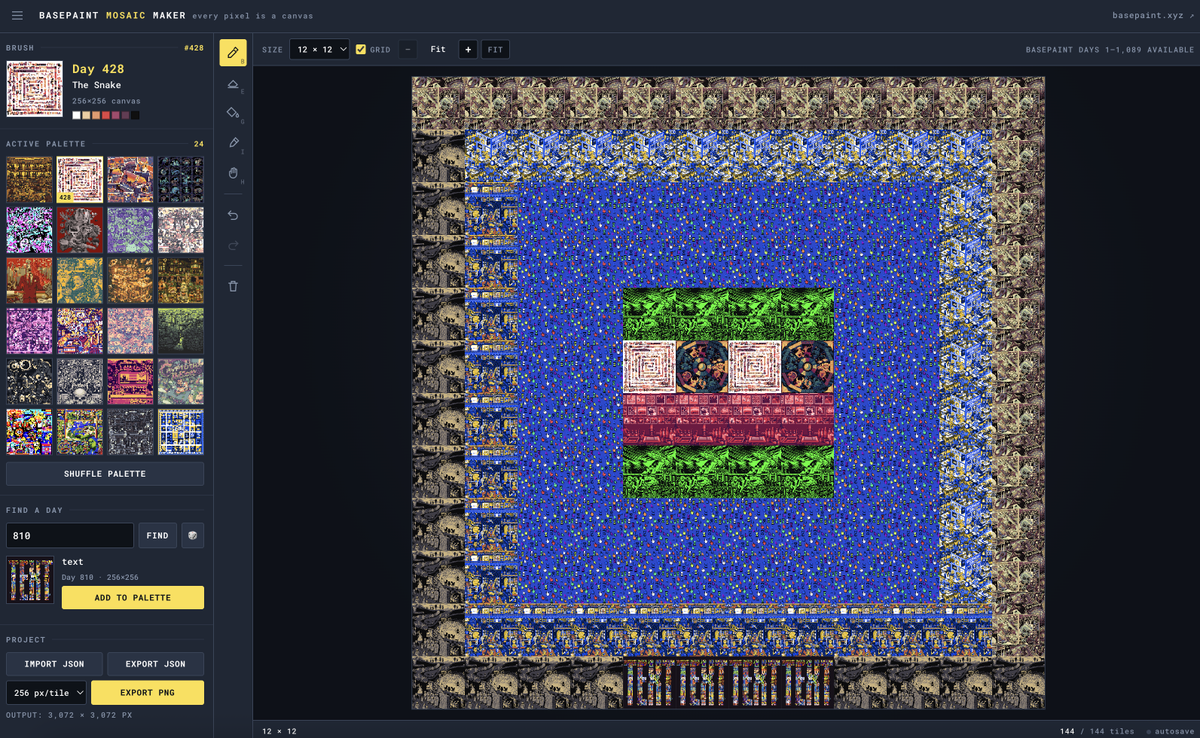Select the palette tile labeled 428
Viewport: 1200px width, 738px height.
[80, 179]
